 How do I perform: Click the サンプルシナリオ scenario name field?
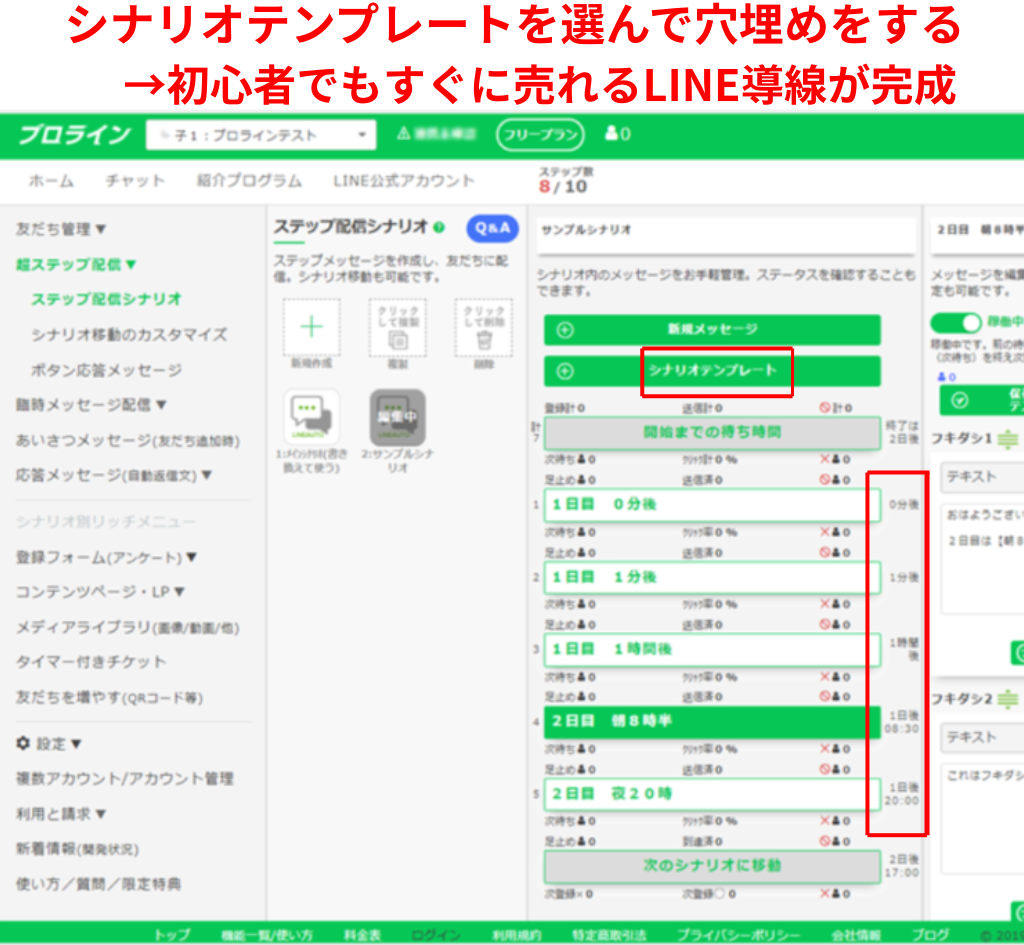tap(726, 235)
